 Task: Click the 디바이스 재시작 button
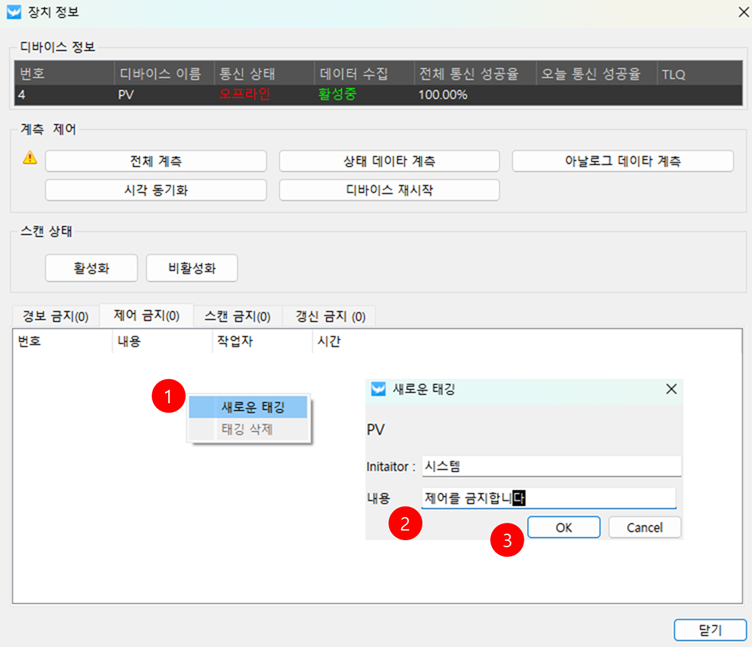click(x=389, y=190)
